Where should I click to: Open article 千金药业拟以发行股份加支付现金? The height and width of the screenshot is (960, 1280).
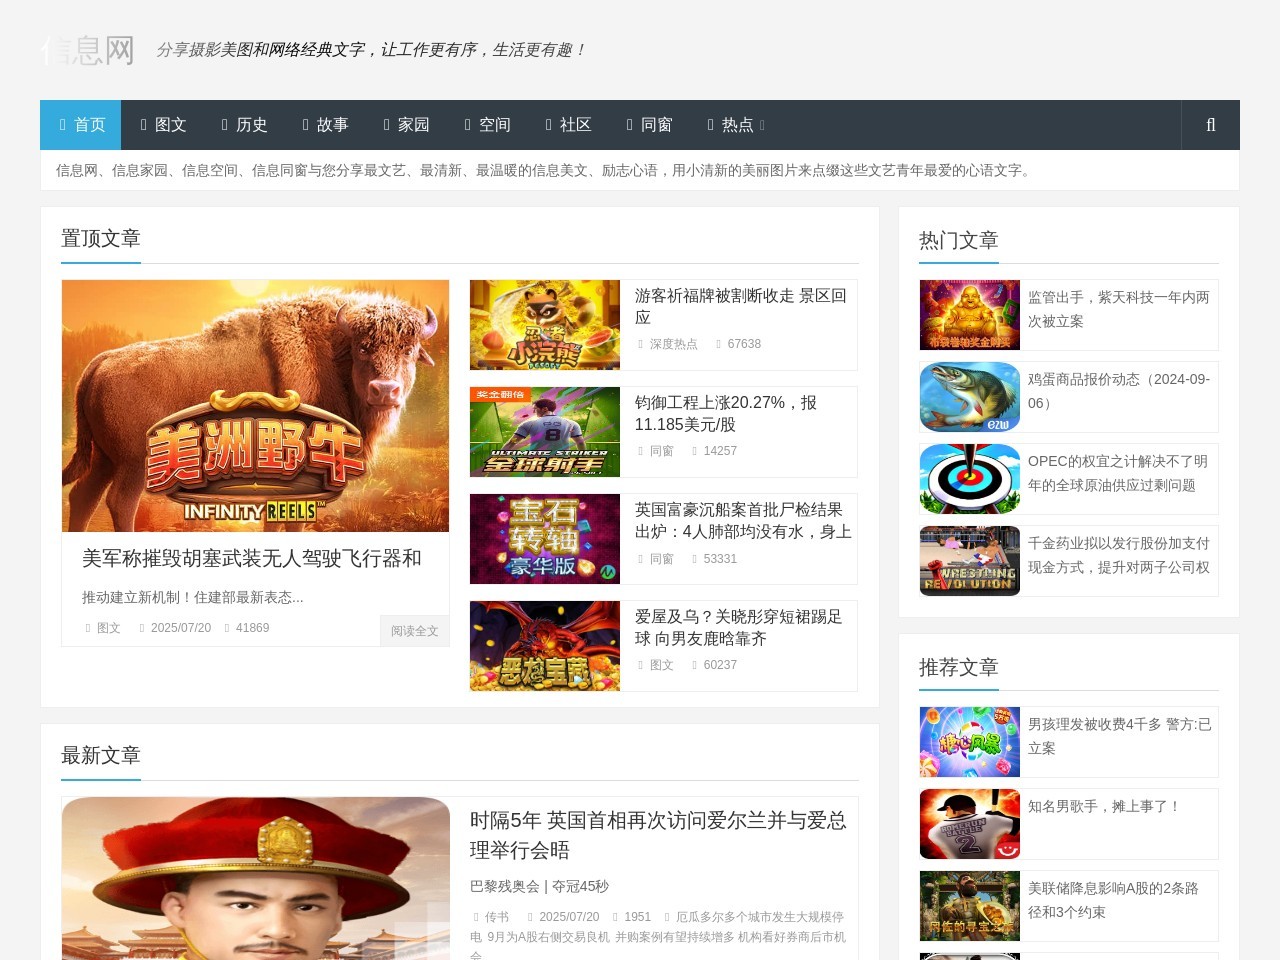coord(1119,555)
